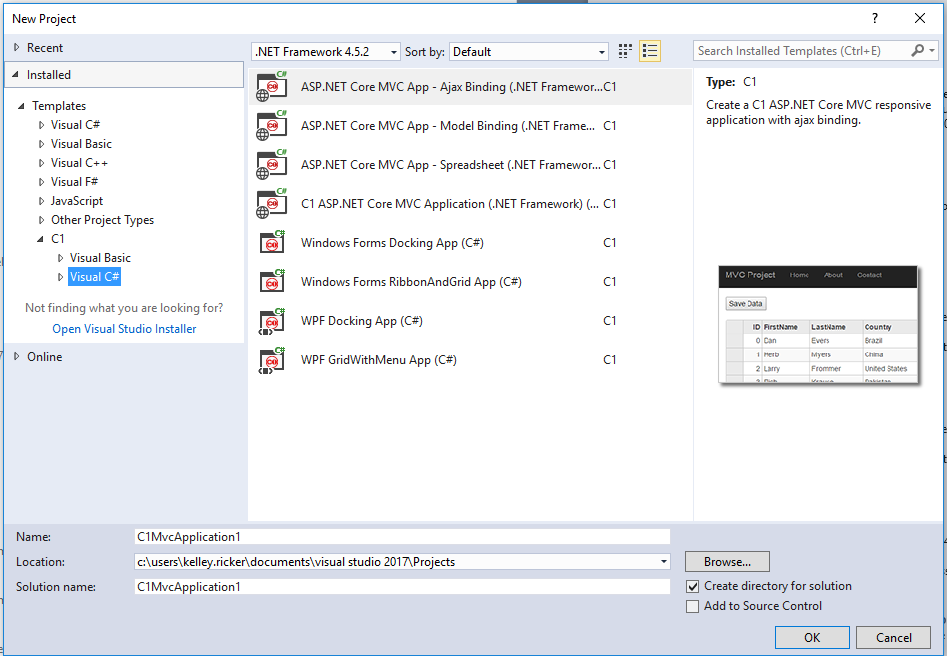This screenshot has height=656, width=947.
Task: Click the OK button
Action: coord(812,638)
